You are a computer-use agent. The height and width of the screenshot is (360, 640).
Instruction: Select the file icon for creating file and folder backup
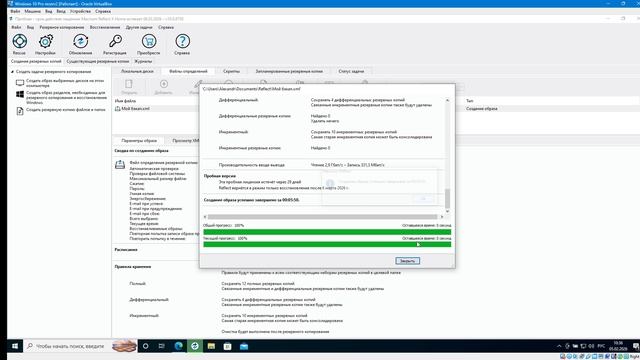pos(20,111)
